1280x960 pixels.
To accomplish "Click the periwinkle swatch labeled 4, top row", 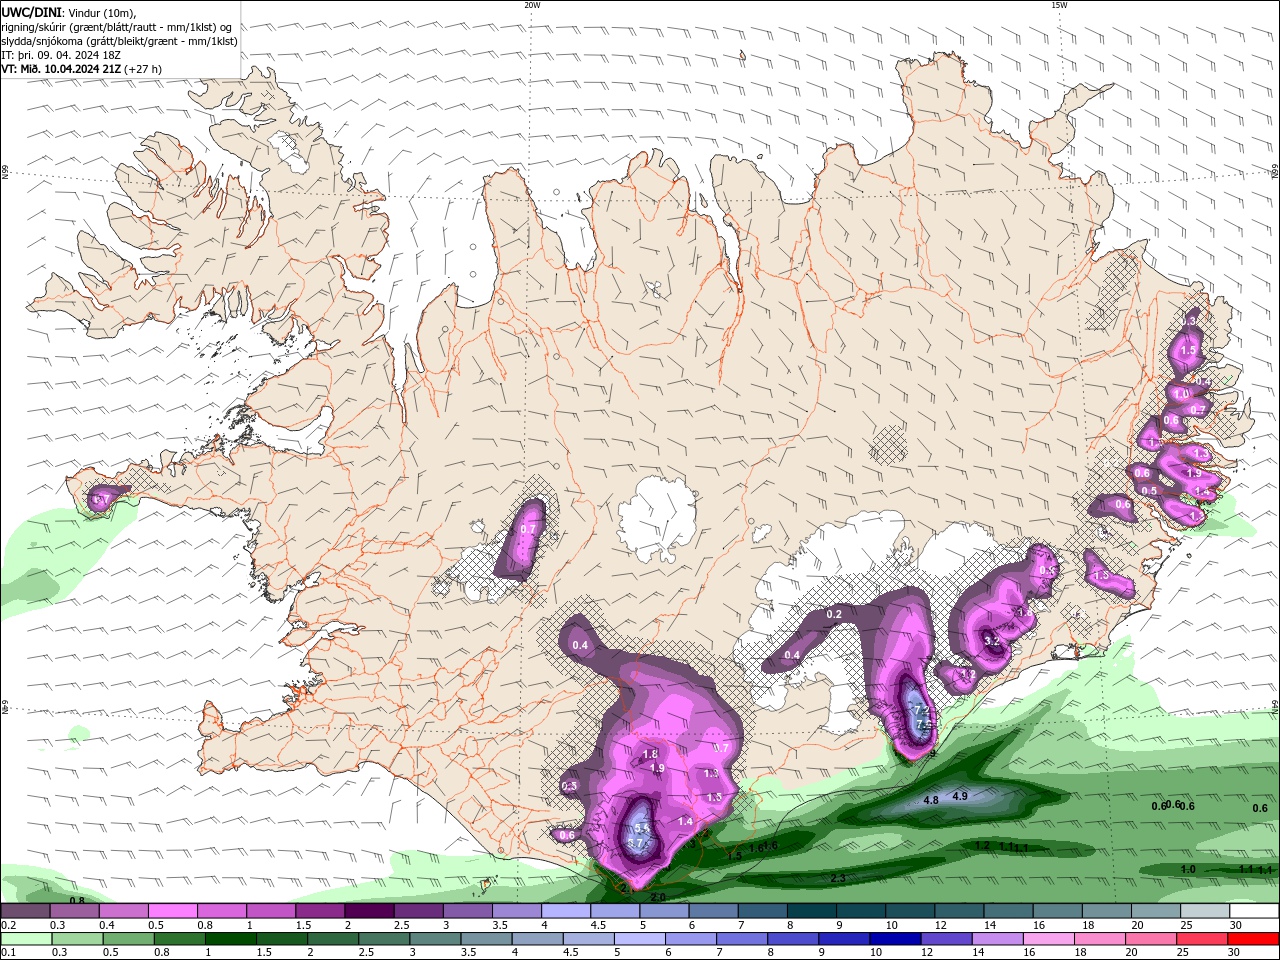I will pos(566,911).
